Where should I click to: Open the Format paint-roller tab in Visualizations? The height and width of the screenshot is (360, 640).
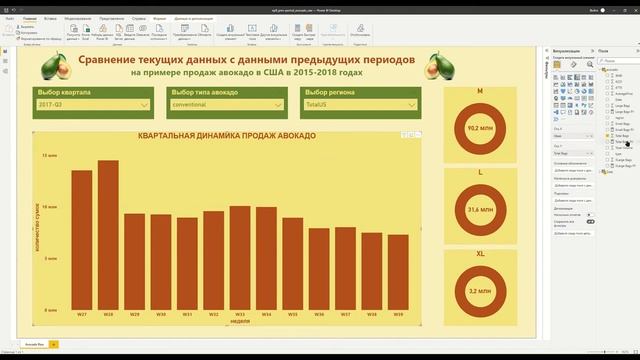[x=573, y=65]
